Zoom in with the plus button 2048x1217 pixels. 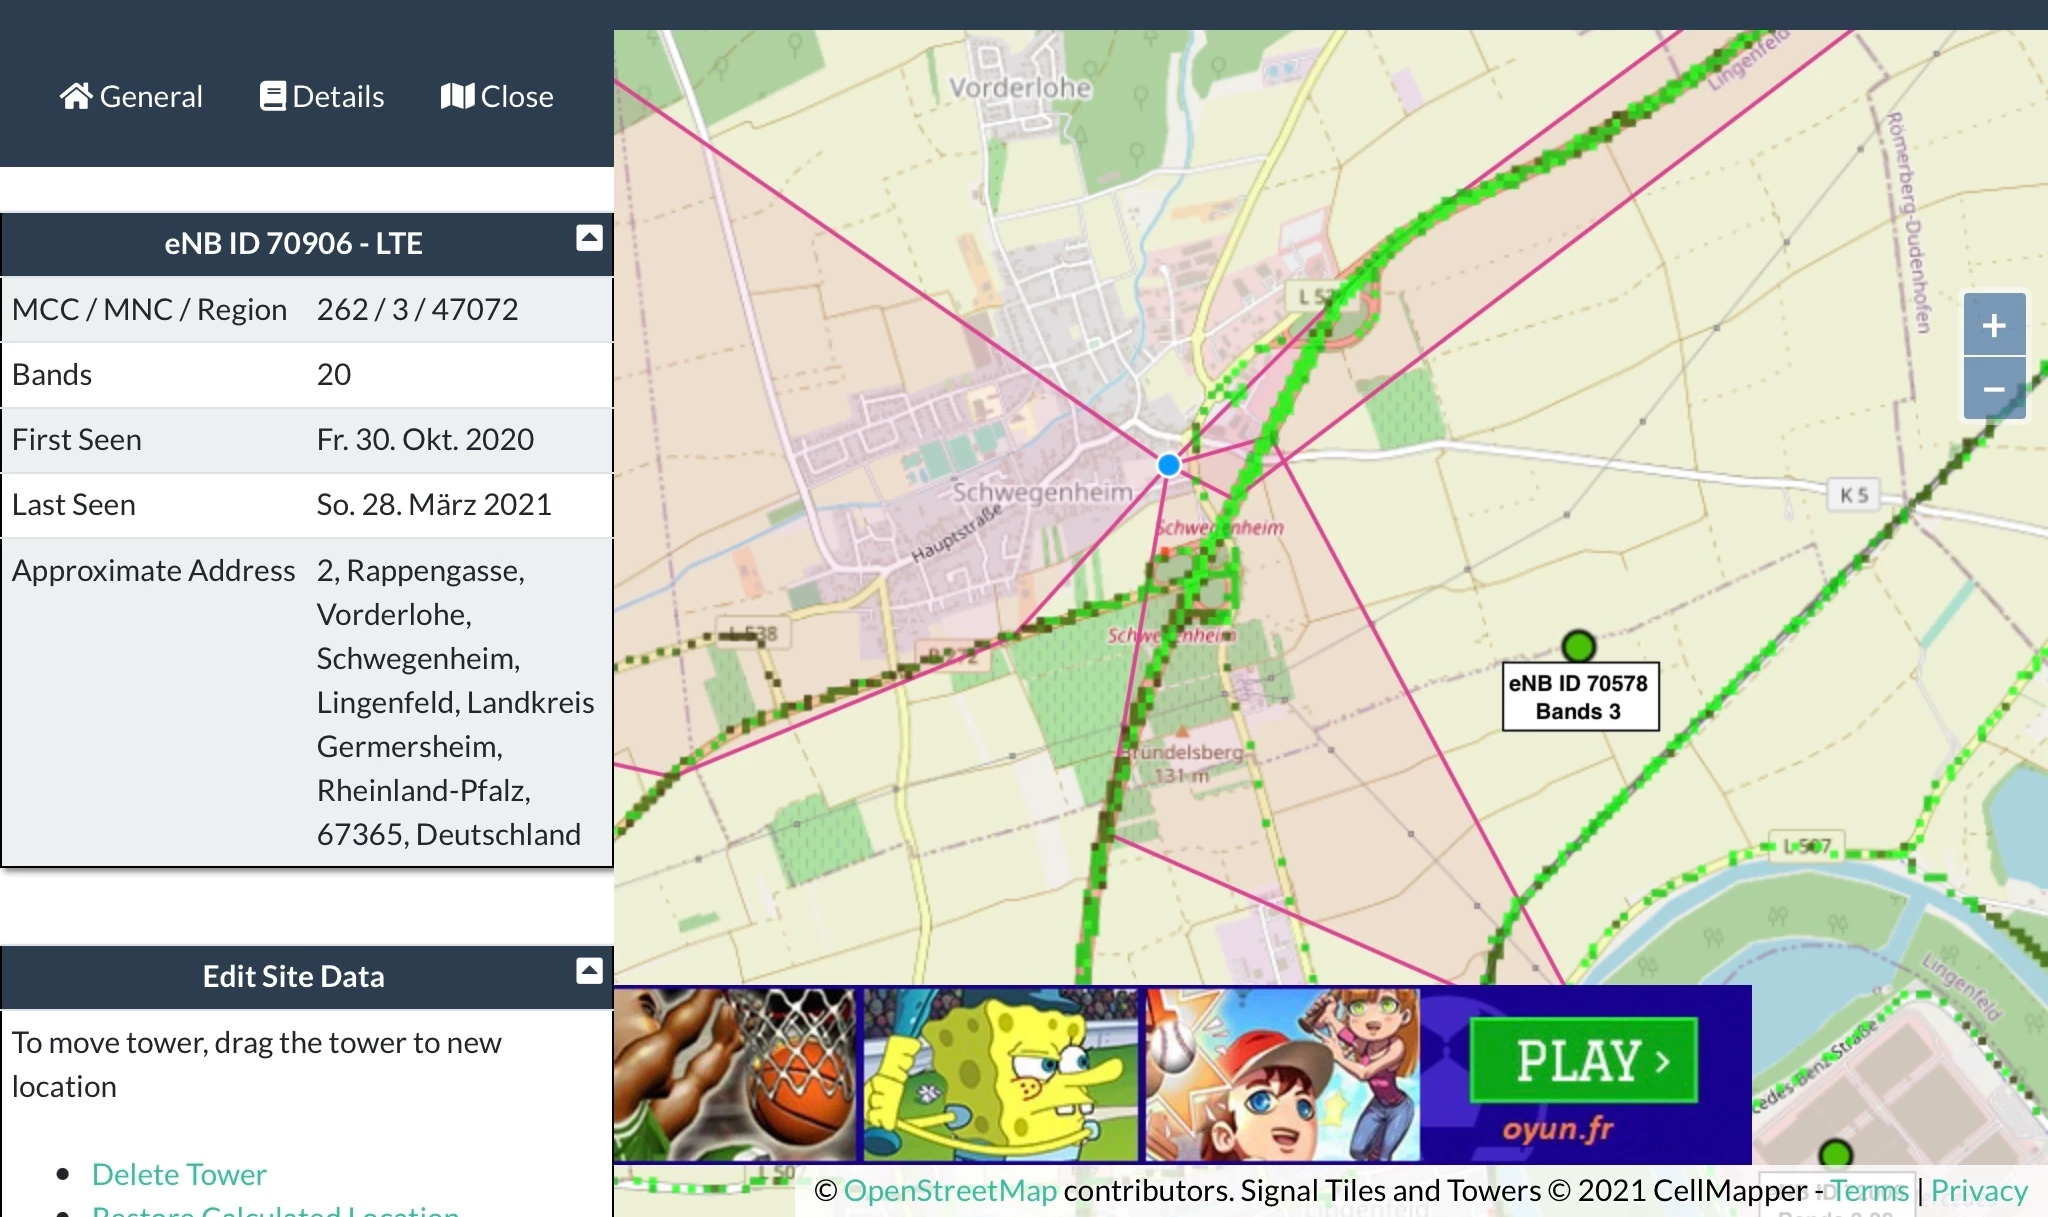pyautogui.click(x=1993, y=325)
